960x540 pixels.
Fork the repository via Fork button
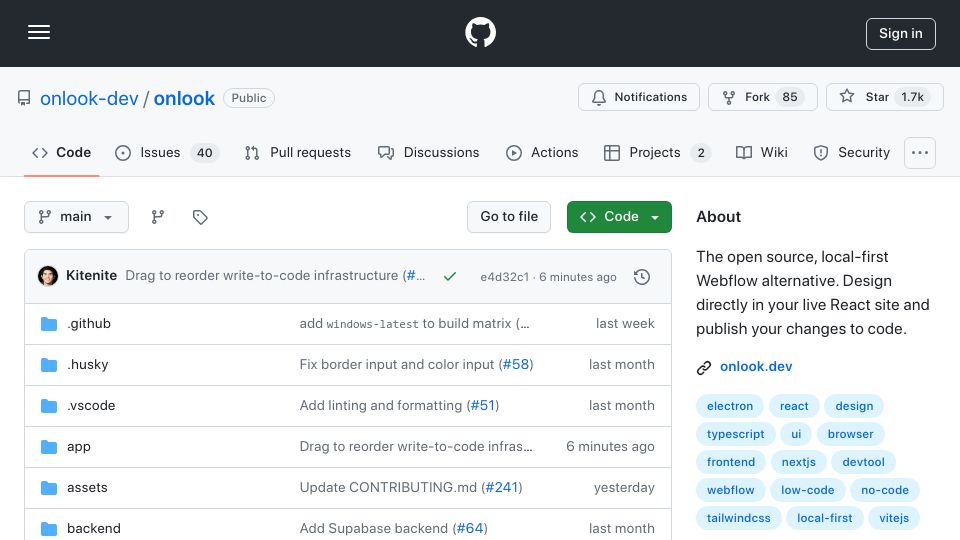[x=762, y=97]
